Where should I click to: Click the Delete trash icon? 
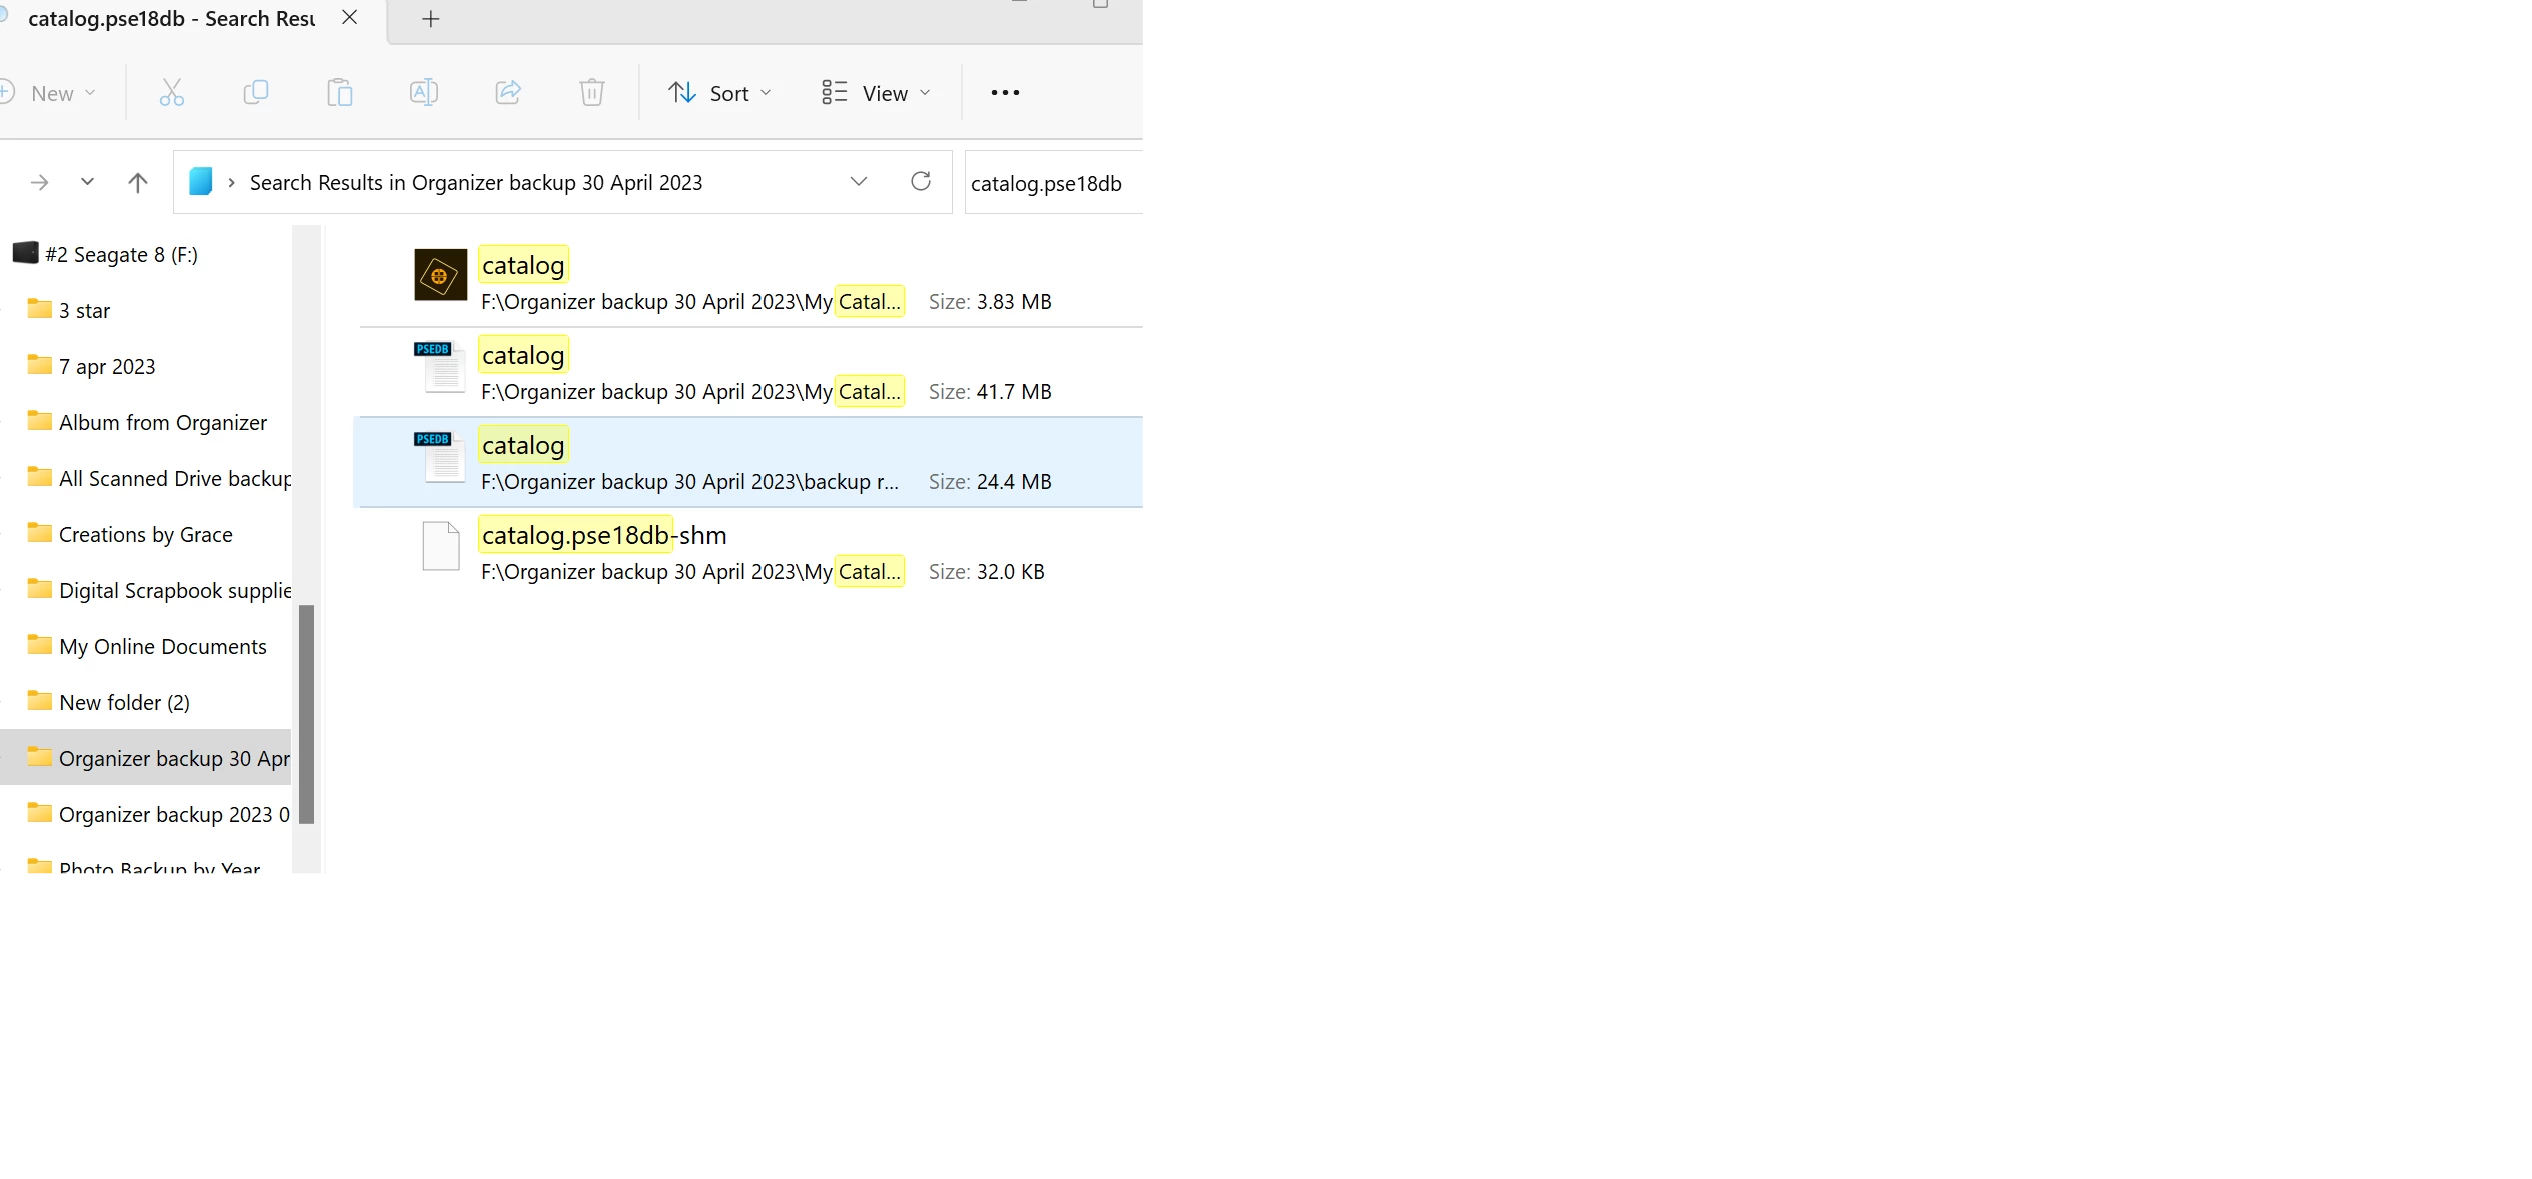pos(592,93)
